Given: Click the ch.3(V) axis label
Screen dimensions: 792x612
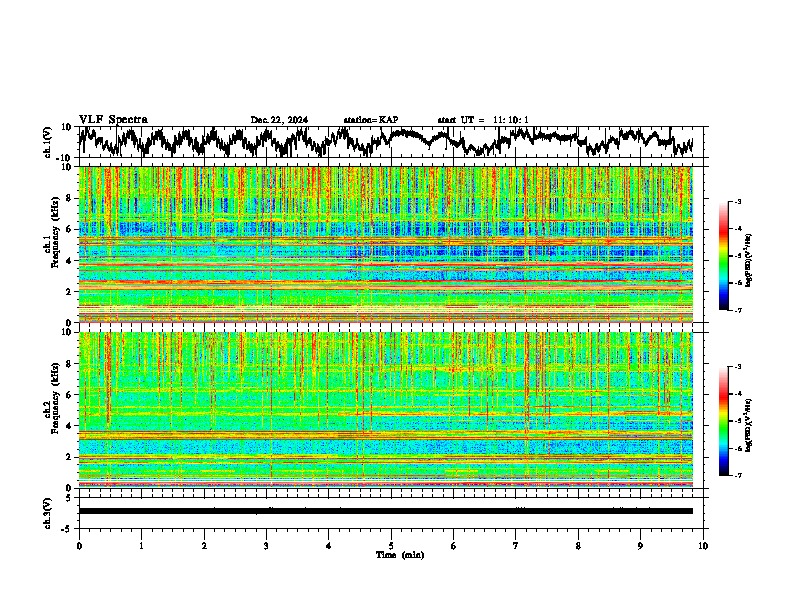Looking at the screenshot, I should (48, 513).
